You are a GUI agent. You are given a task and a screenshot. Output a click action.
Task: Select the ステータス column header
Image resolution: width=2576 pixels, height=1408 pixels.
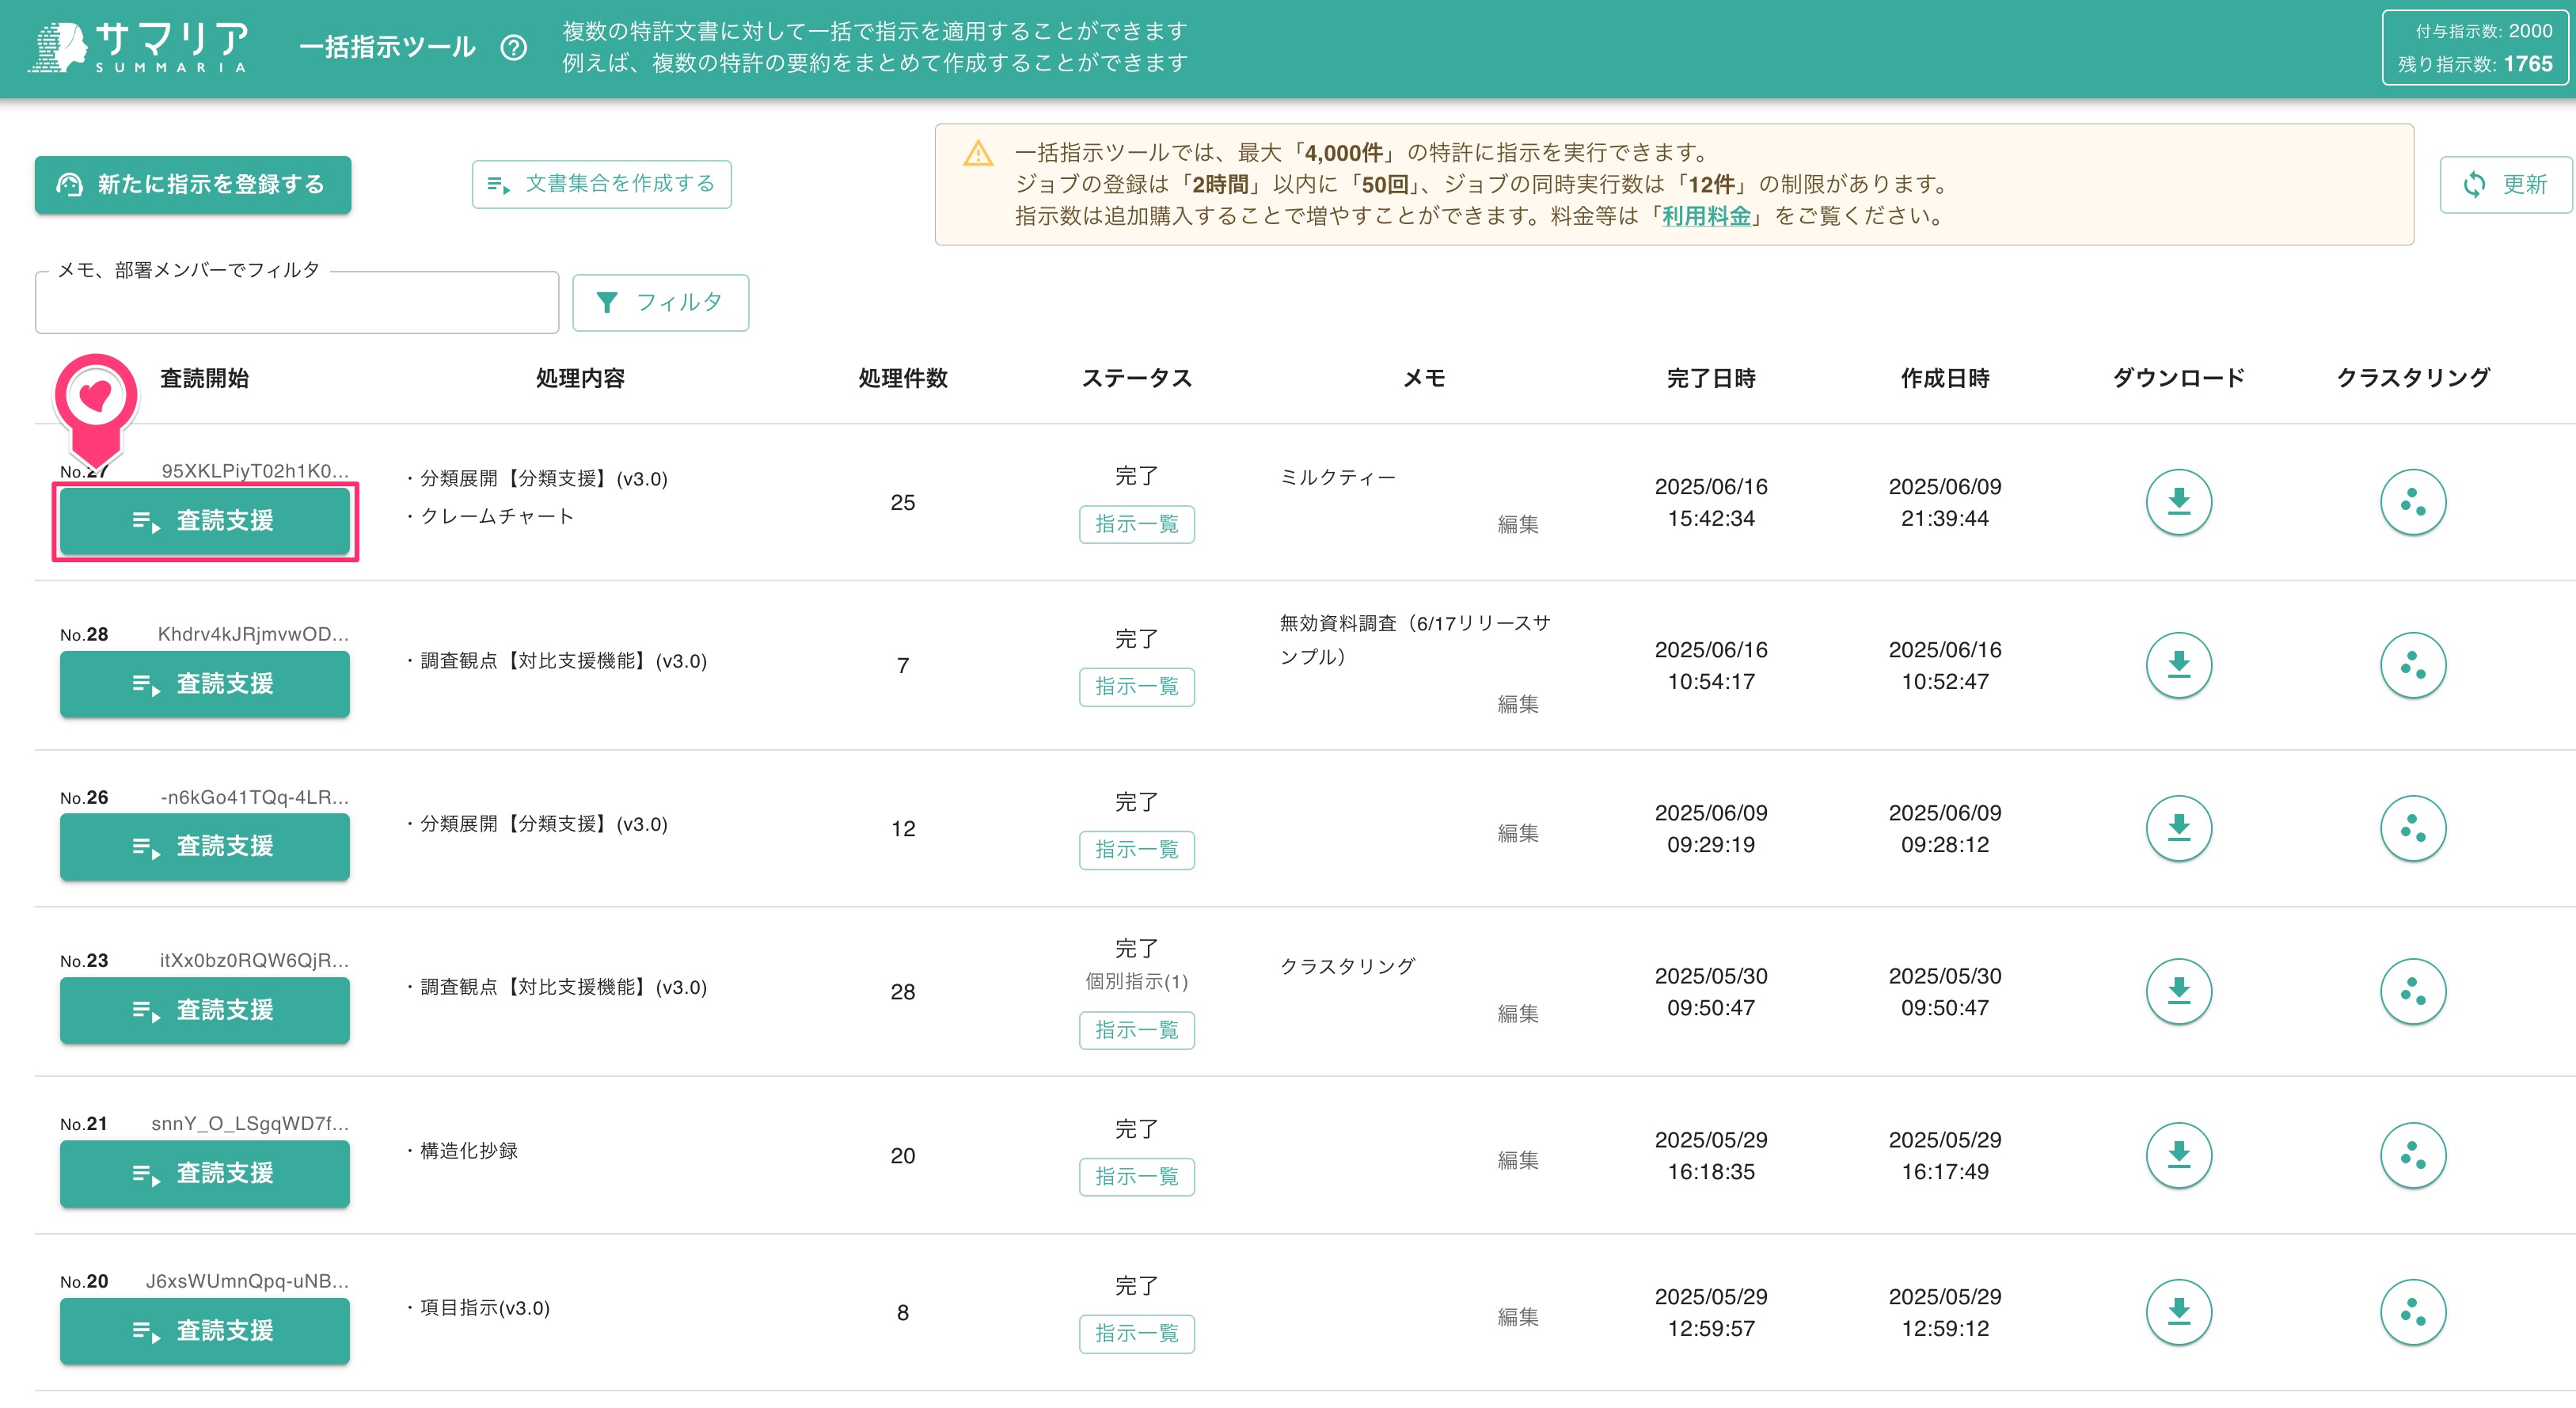pyautogui.click(x=1137, y=378)
